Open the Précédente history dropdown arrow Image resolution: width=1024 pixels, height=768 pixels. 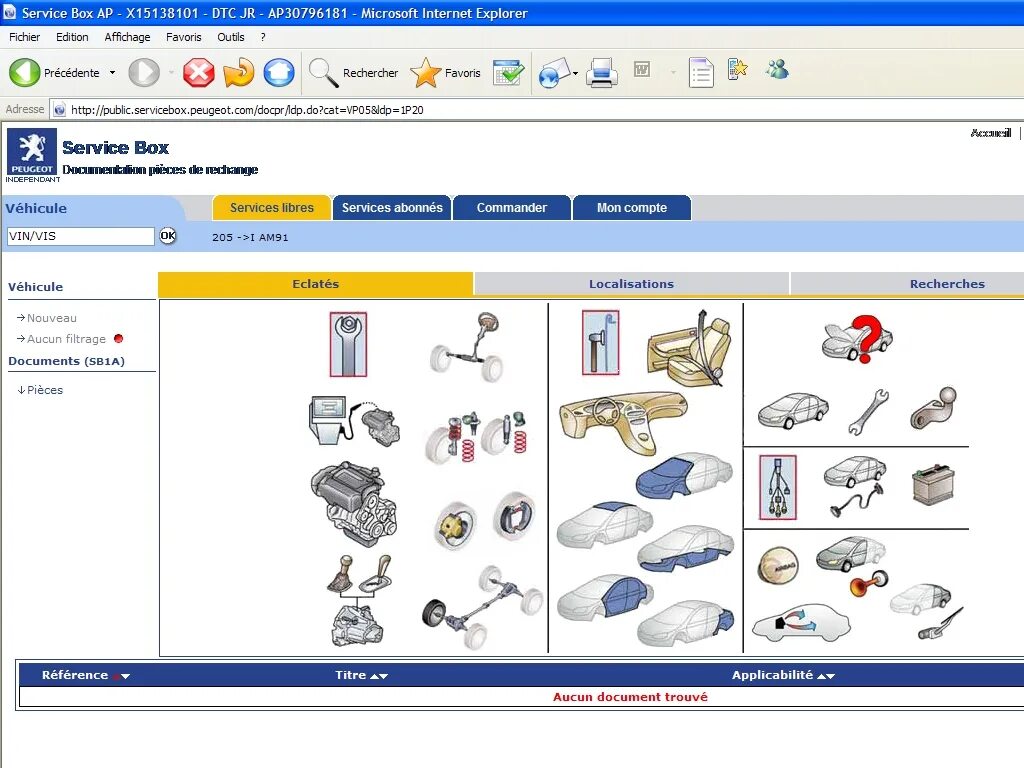pos(112,72)
